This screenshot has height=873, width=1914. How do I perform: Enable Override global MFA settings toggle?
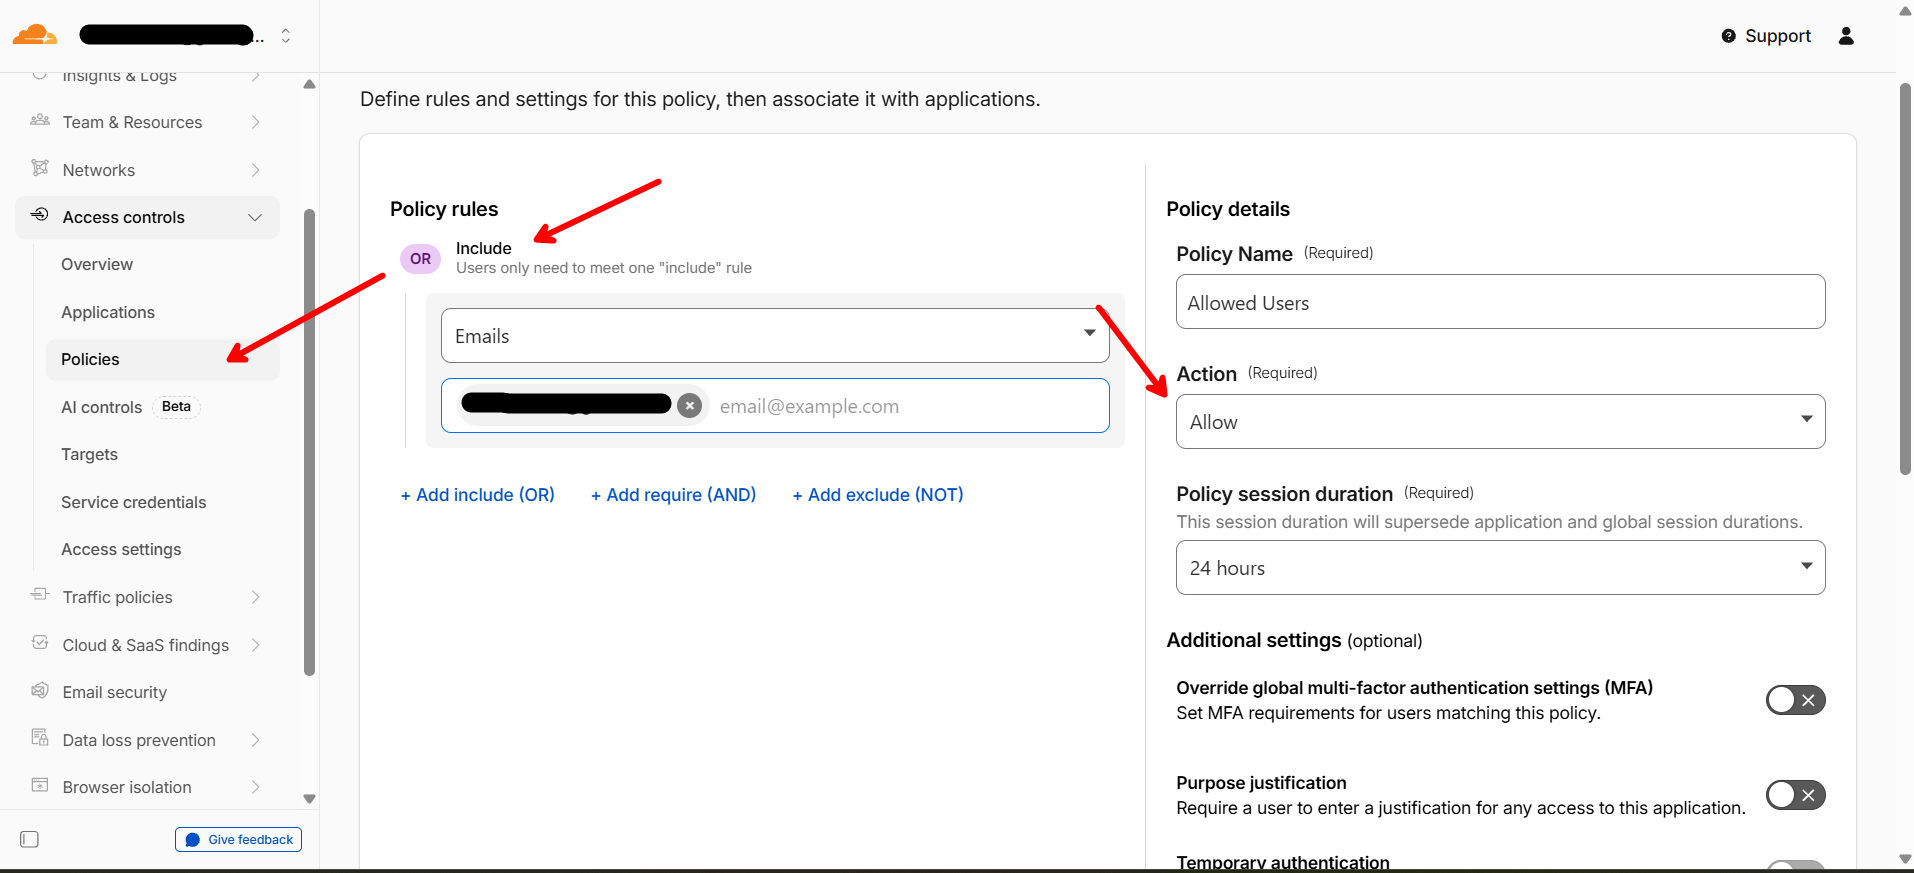pos(1795,700)
